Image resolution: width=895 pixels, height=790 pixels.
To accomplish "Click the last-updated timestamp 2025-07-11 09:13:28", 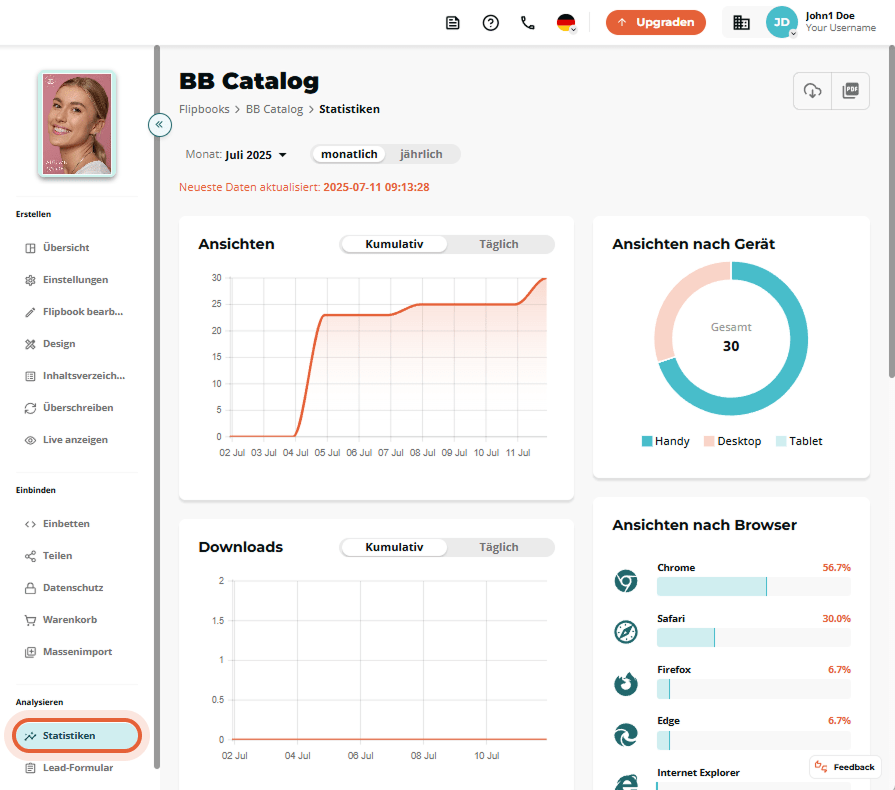I will pos(376,187).
